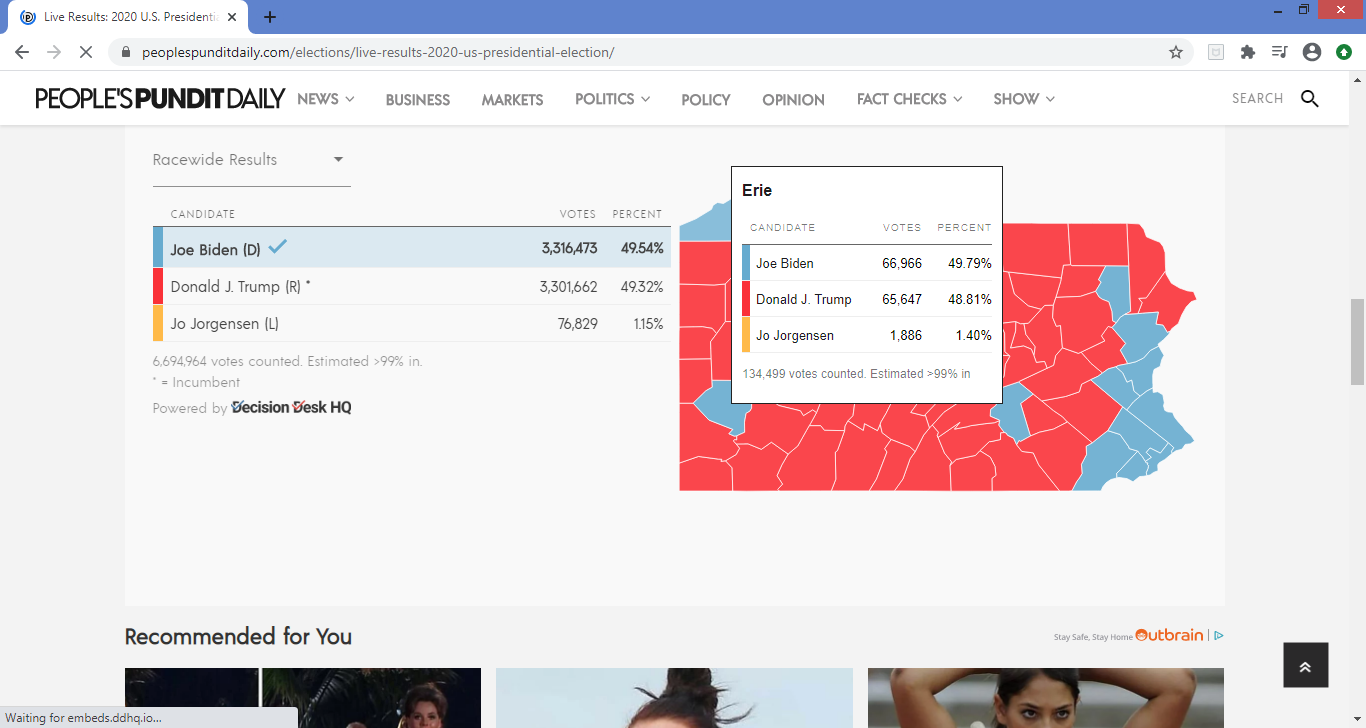Open the Opinion section
Image resolution: width=1366 pixels, height=728 pixels.
click(793, 100)
